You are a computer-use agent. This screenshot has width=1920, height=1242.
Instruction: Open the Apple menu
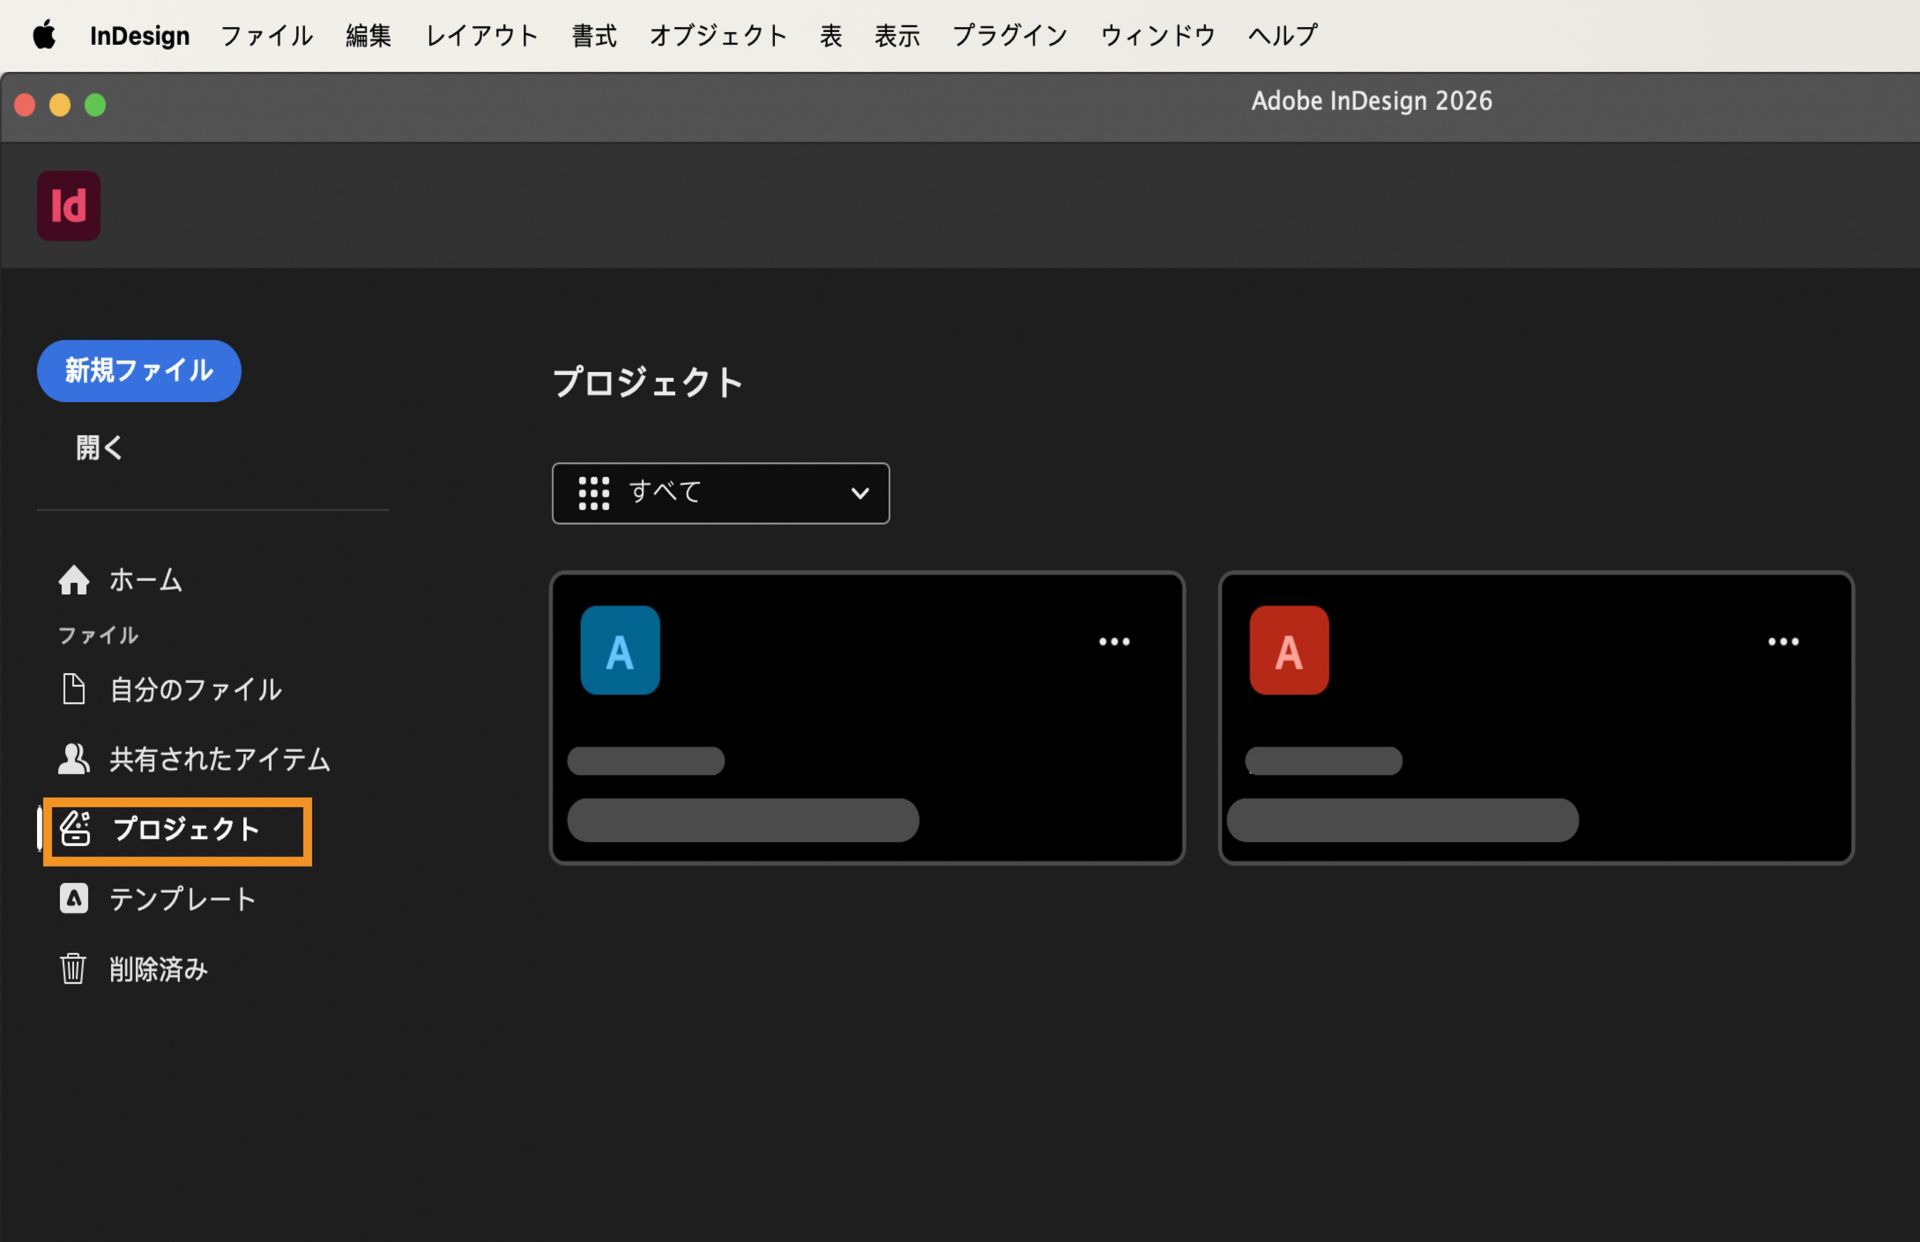point(42,35)
